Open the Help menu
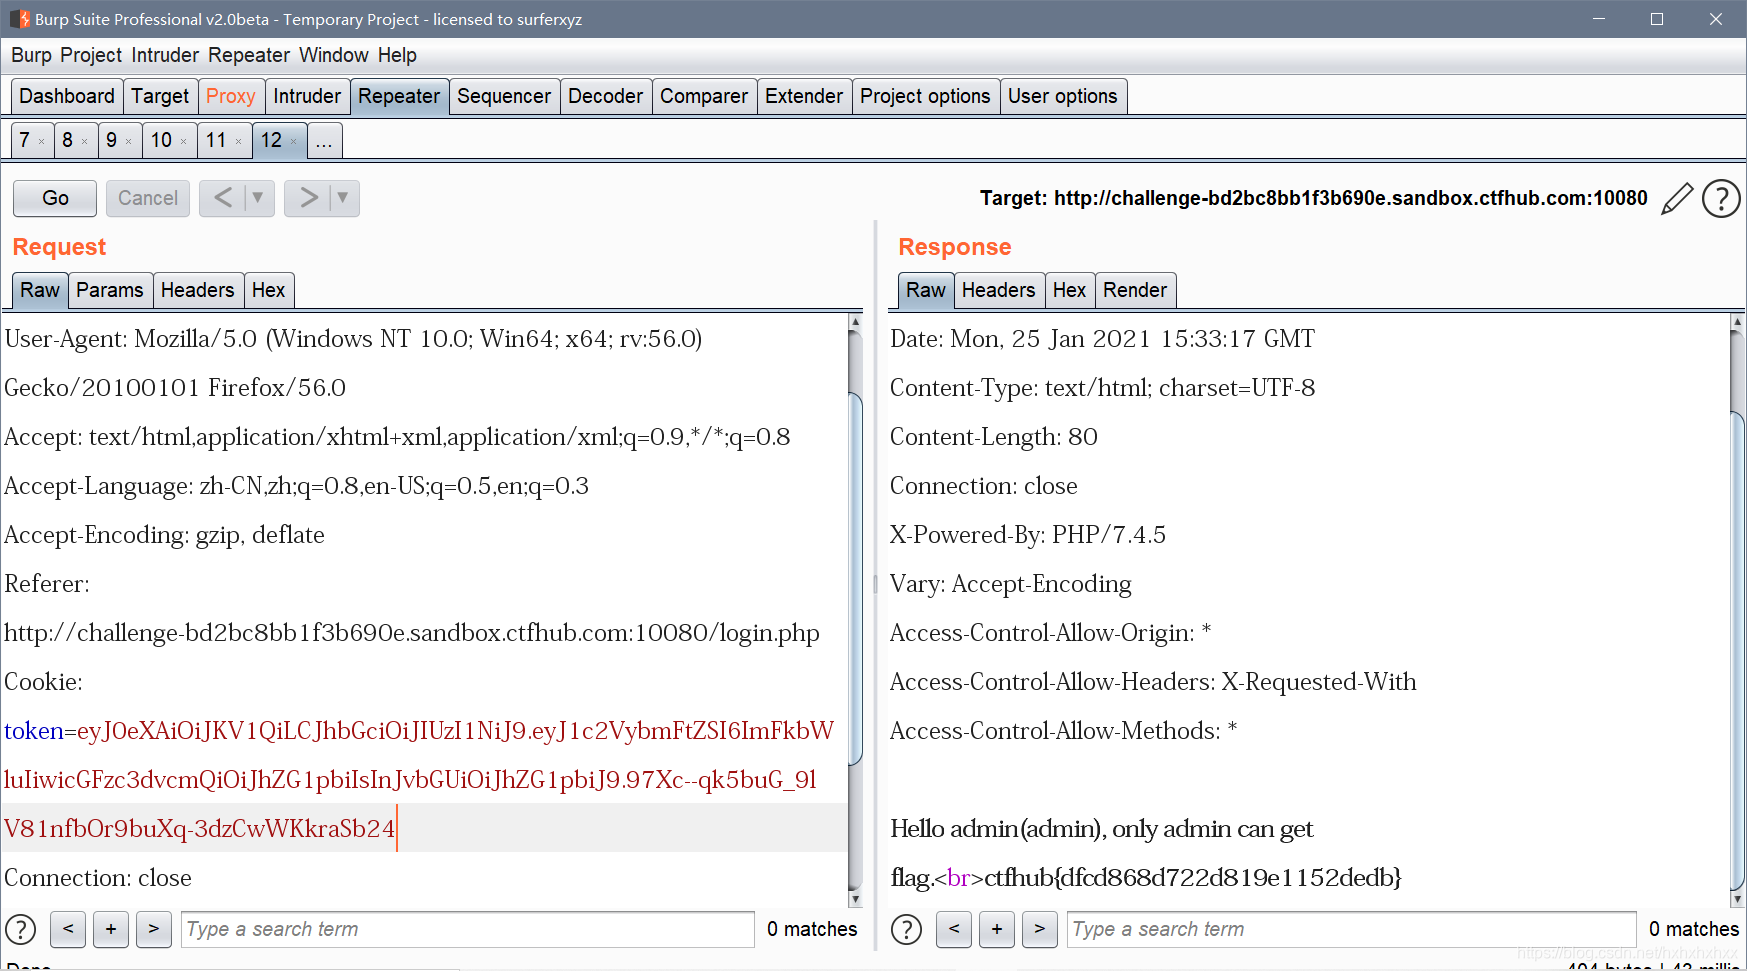Viewport: 1747px width, 971px height. [397, 55]
